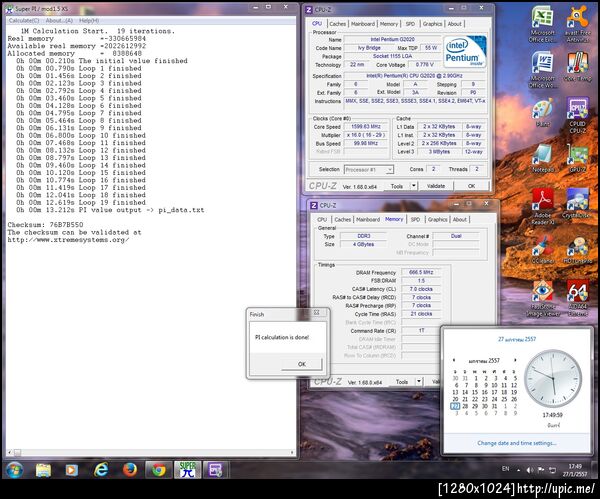This screenshot has width=600, height=499.
Task: Open the Paint desktop shortcut
Action: (x=543, y=112)
